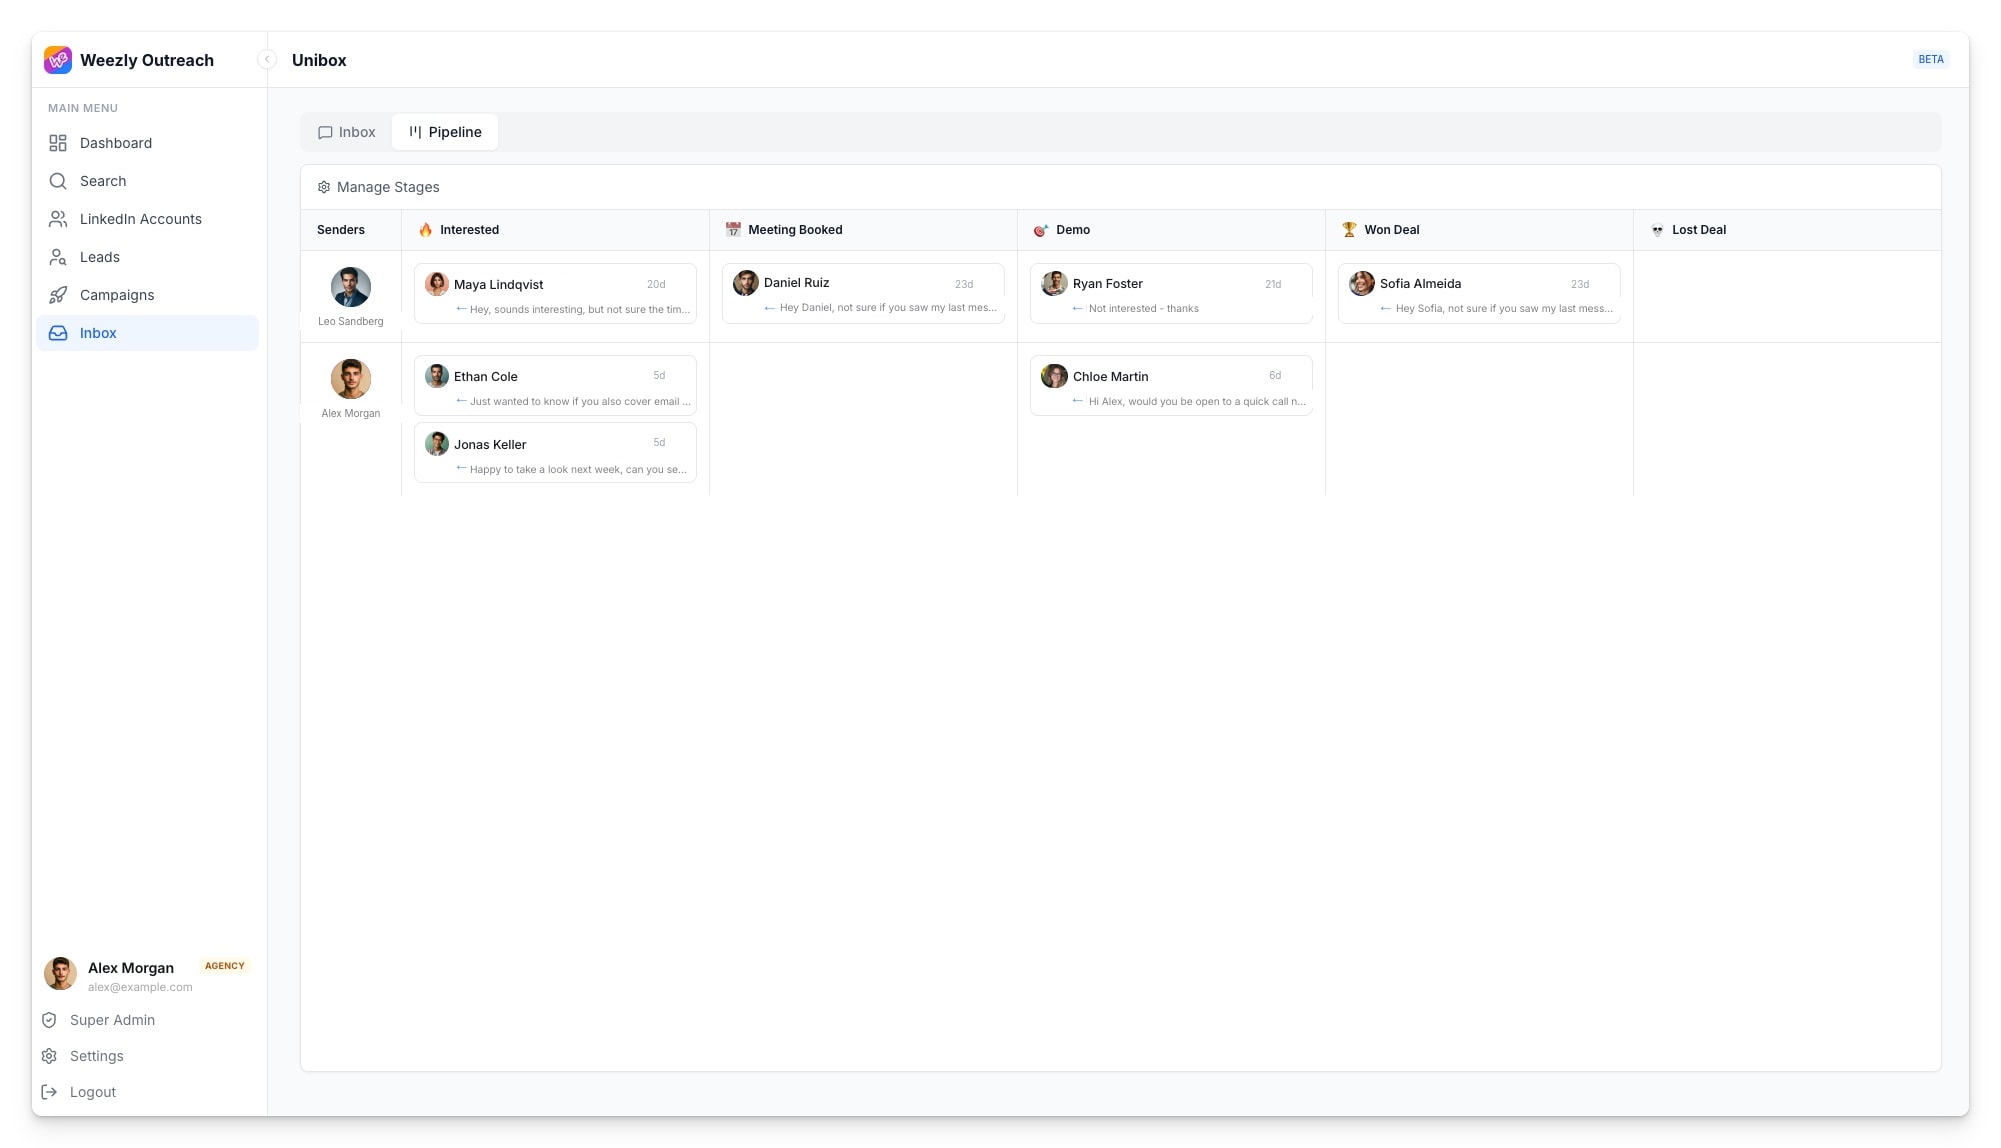Open the Campaigns section
2001x1148 pixels.
click(147, 295)
